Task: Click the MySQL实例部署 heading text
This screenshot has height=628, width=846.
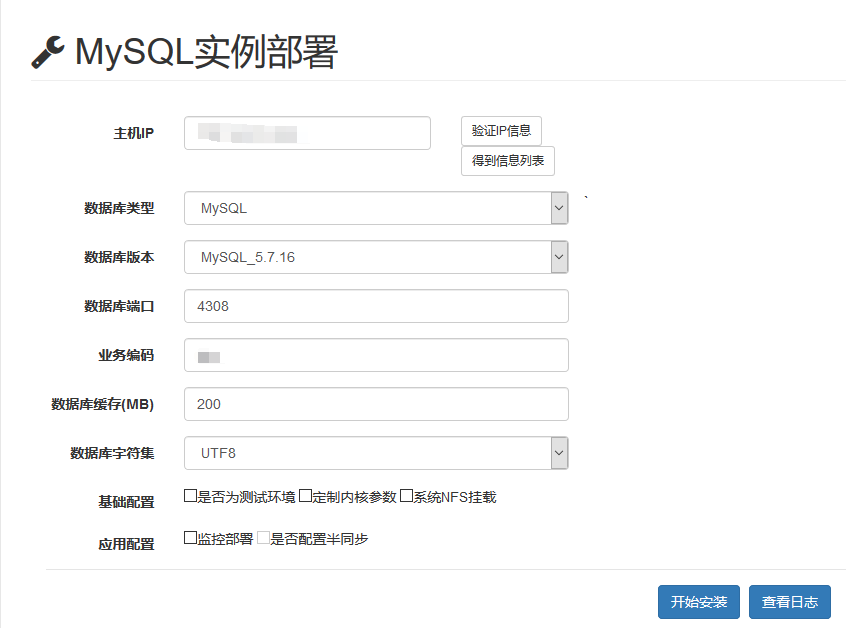Action: coord(206,52)
